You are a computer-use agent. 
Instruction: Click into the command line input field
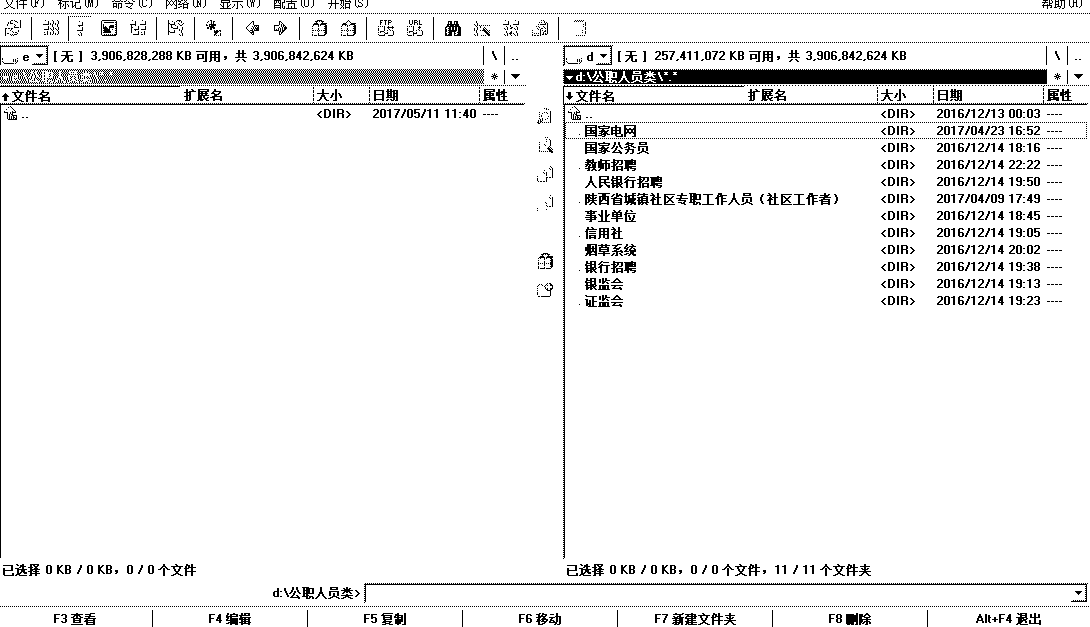(x=718, y=593)
